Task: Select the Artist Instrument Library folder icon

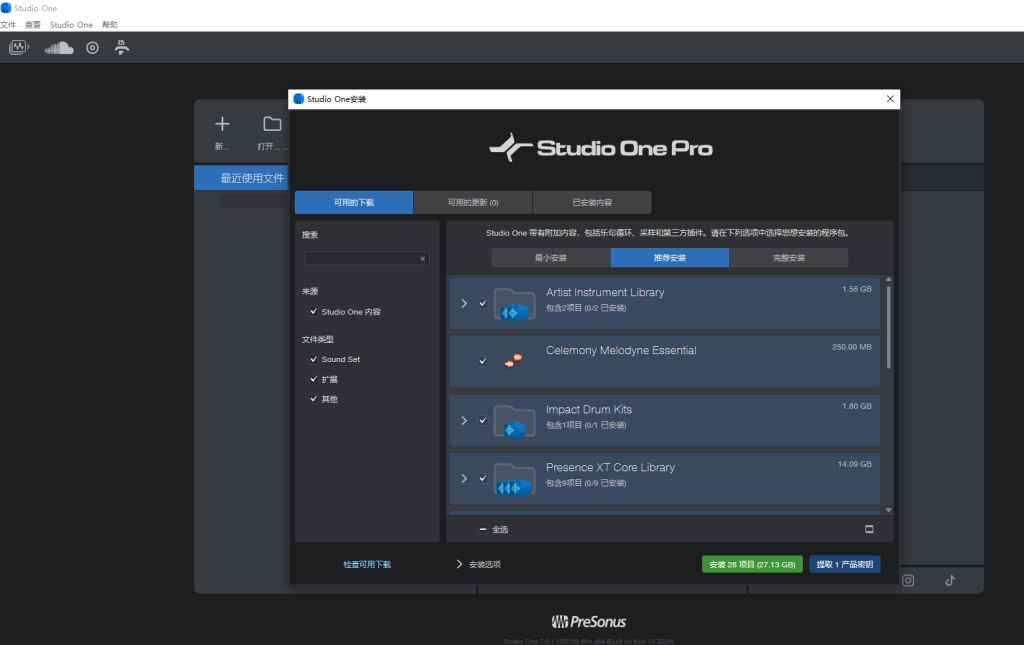Action: coord(514,303)
